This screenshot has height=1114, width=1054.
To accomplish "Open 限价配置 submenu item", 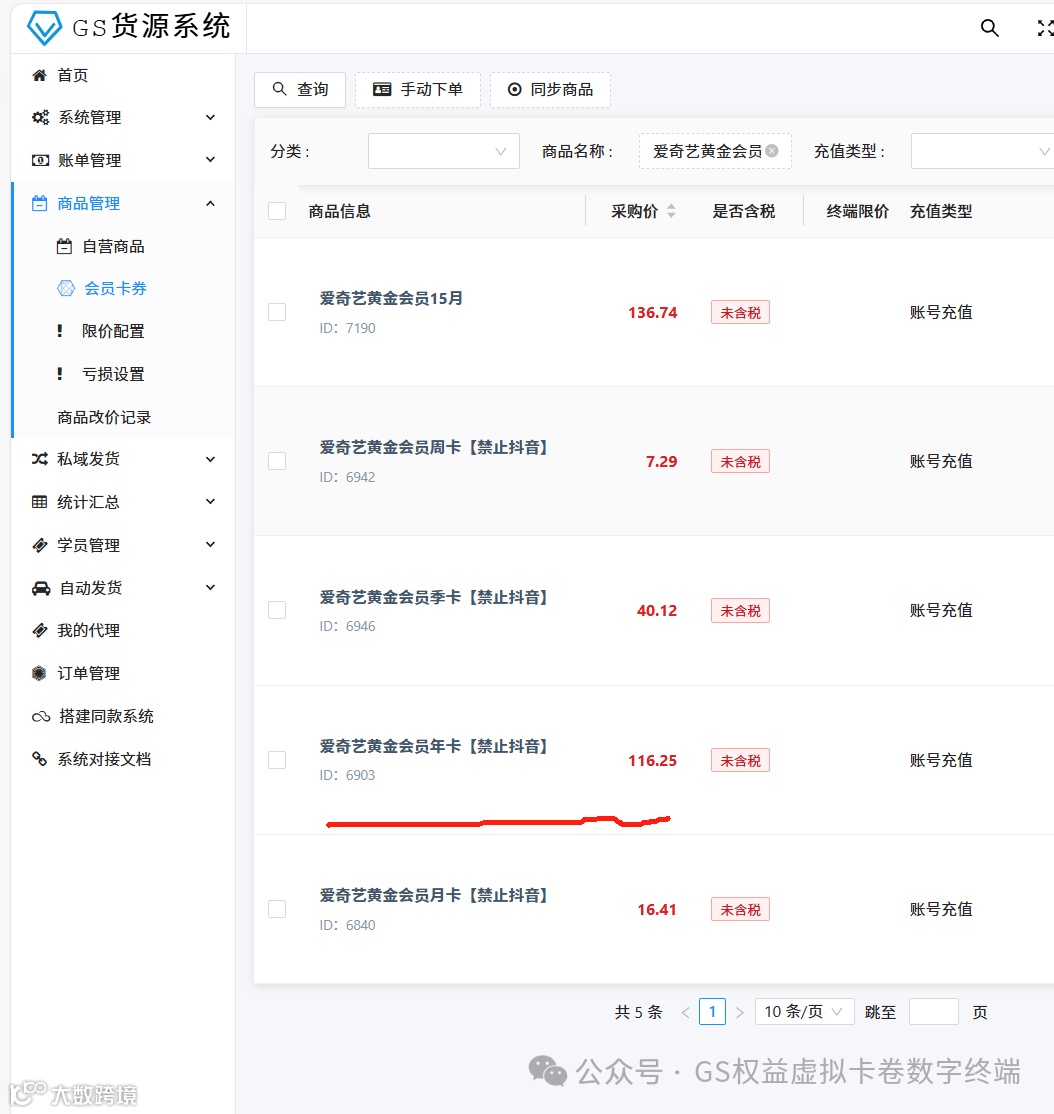I will point(114,331).
